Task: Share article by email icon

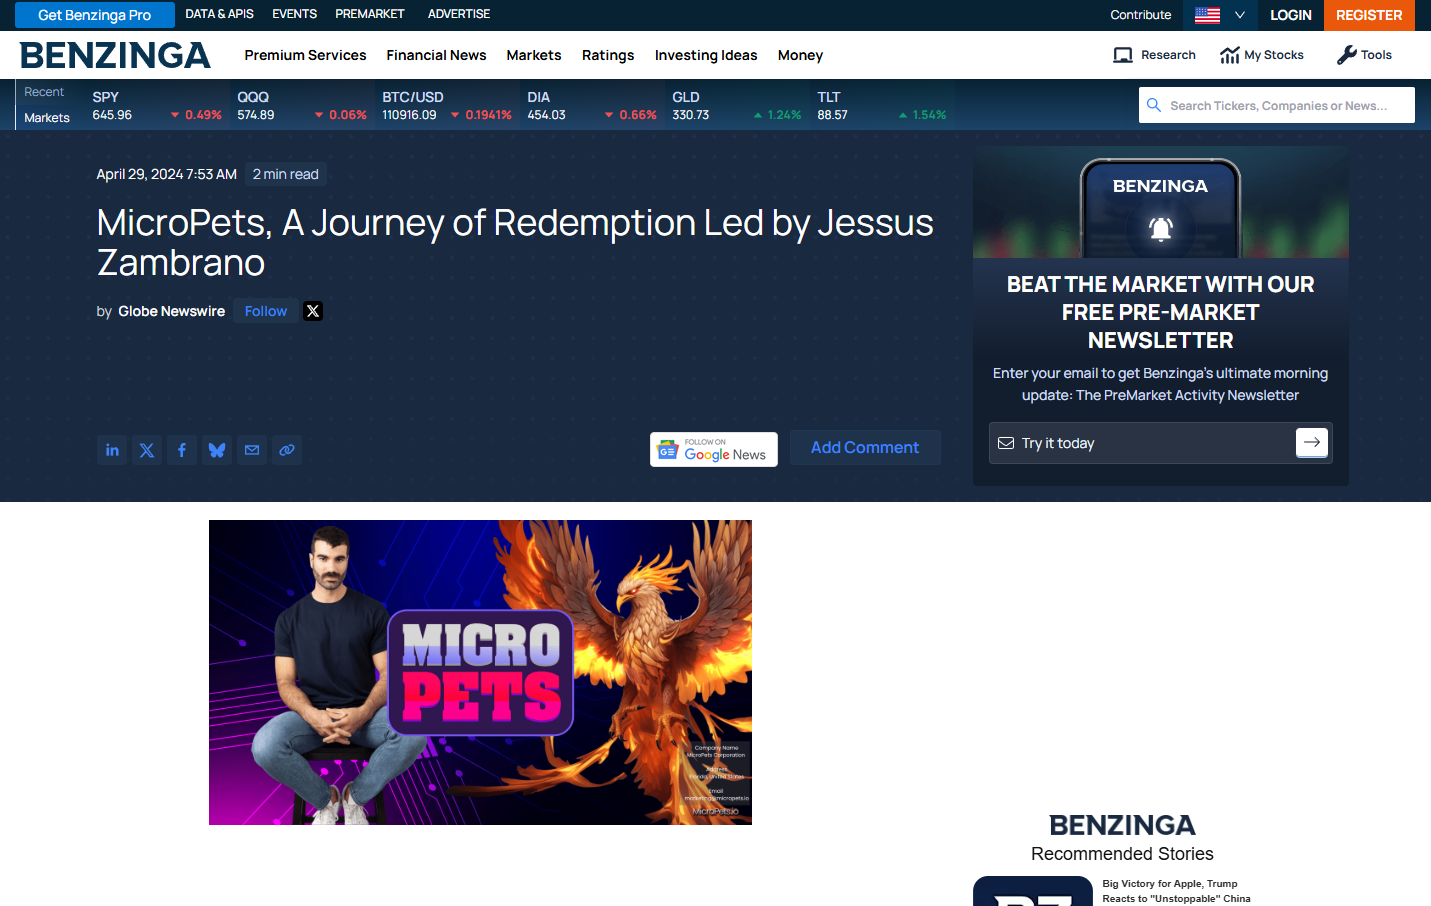Action: pos(252,450)
